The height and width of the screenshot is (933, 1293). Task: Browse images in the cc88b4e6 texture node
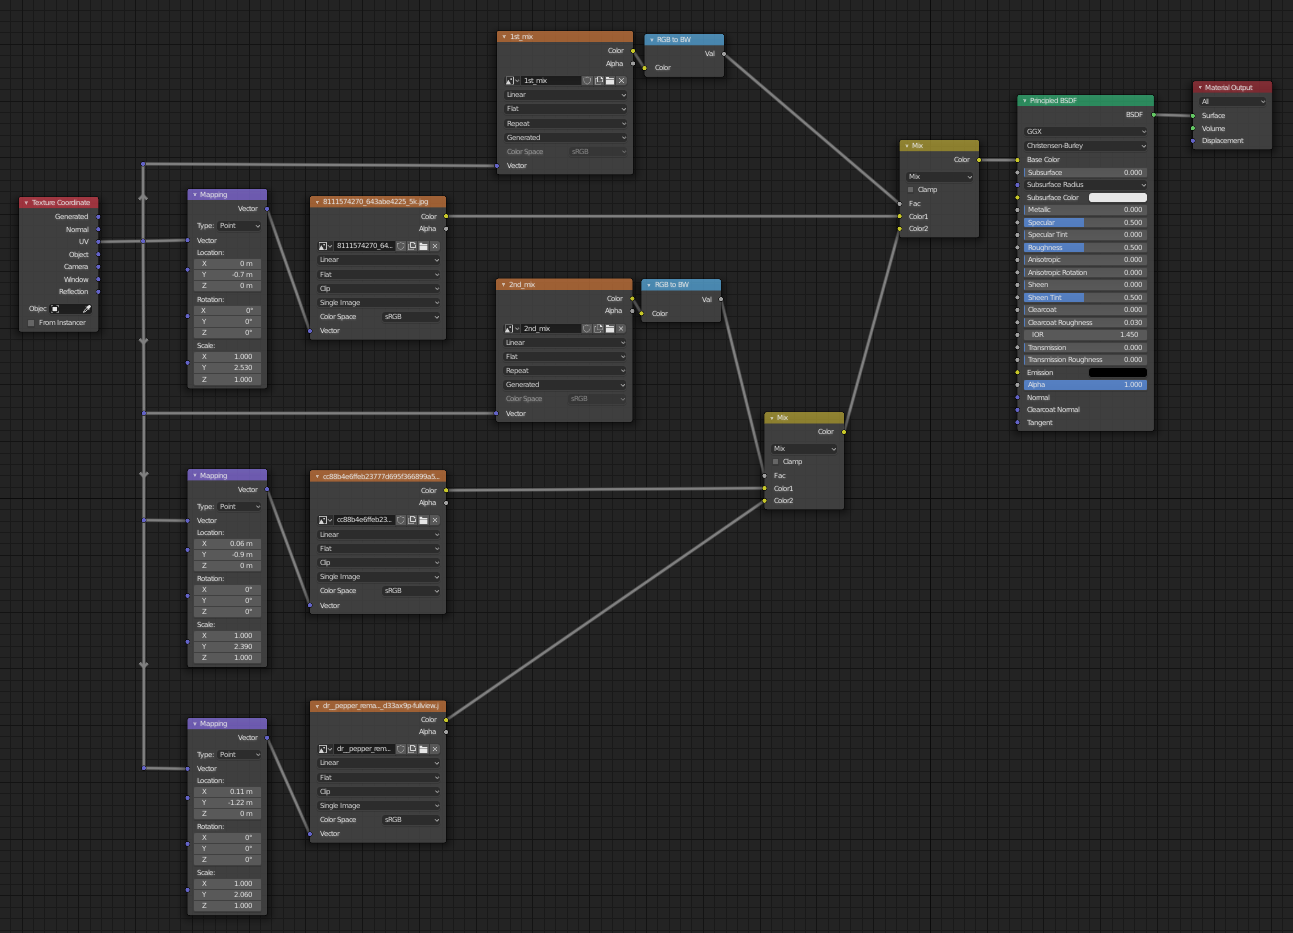325,520
